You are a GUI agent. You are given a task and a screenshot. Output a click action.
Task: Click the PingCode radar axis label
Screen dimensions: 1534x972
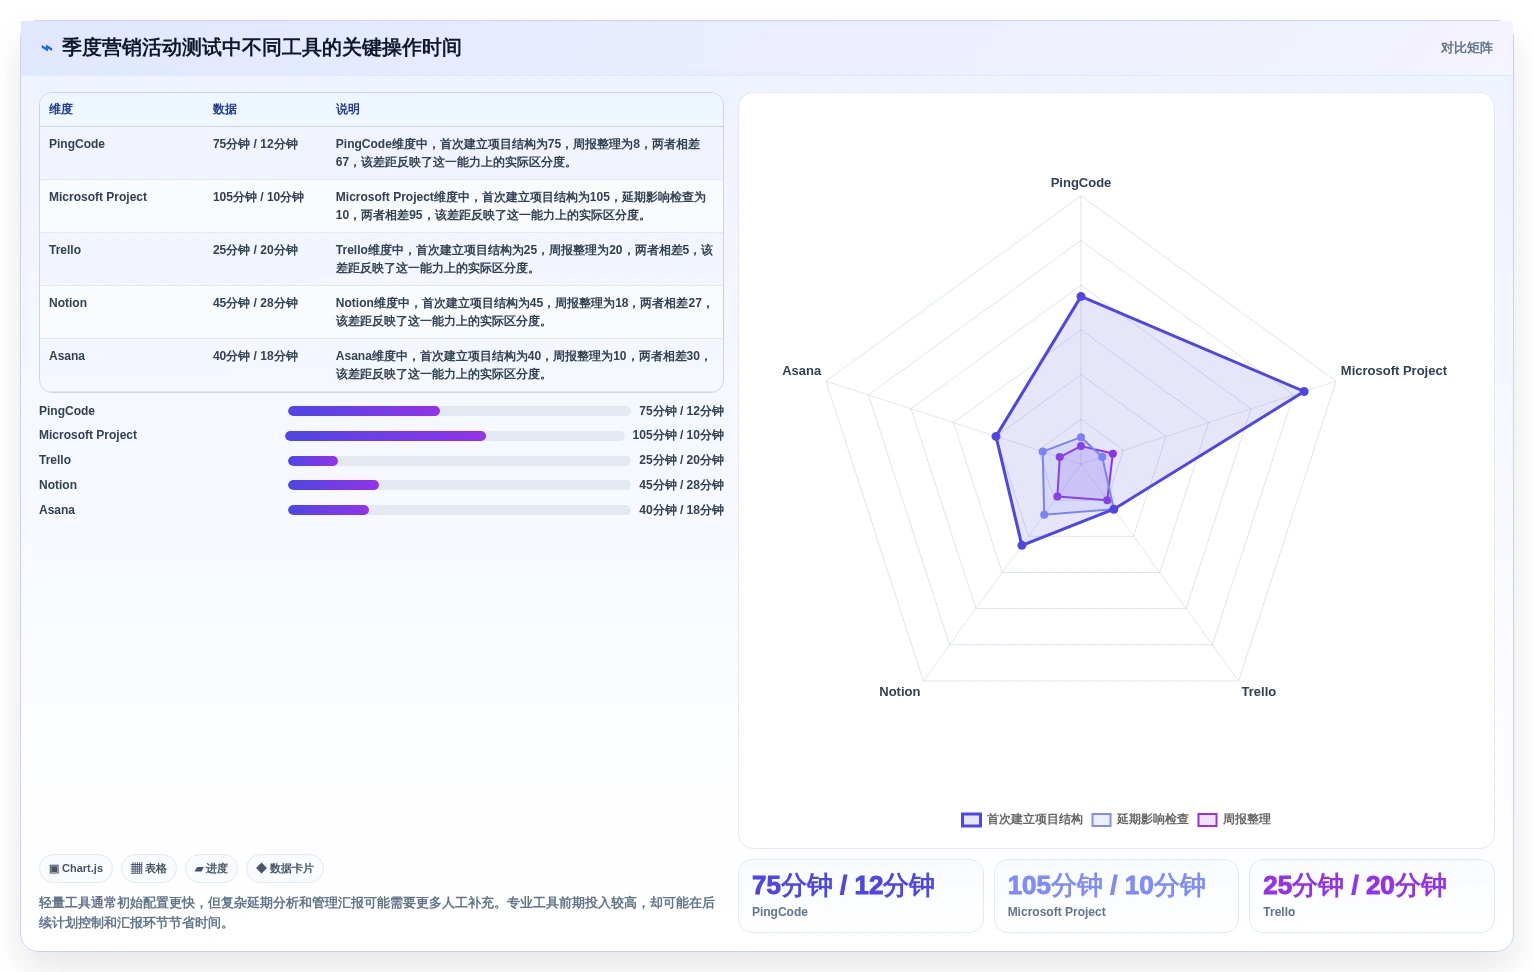[x=1081, y=183]
